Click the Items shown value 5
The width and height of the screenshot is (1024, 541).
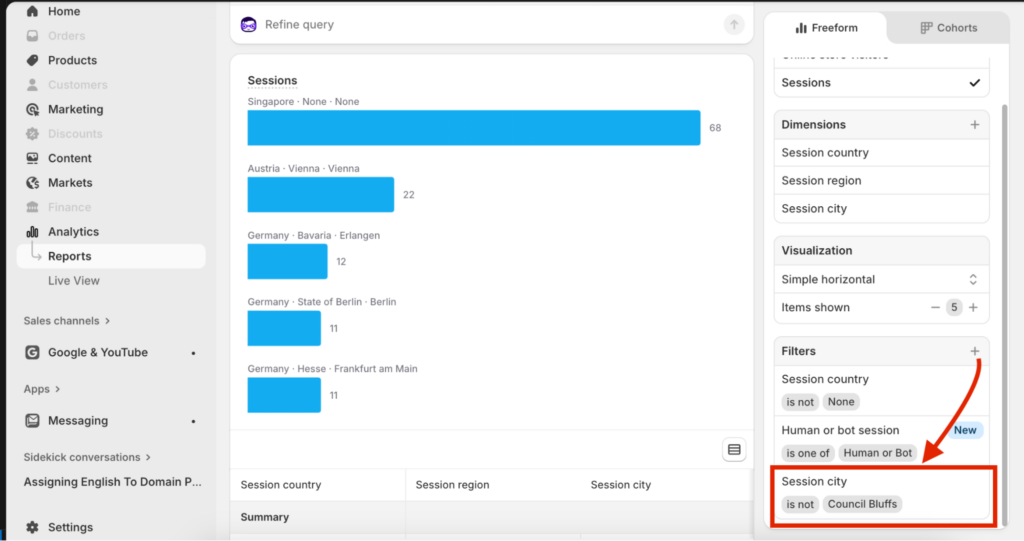(x=954, y=308)
